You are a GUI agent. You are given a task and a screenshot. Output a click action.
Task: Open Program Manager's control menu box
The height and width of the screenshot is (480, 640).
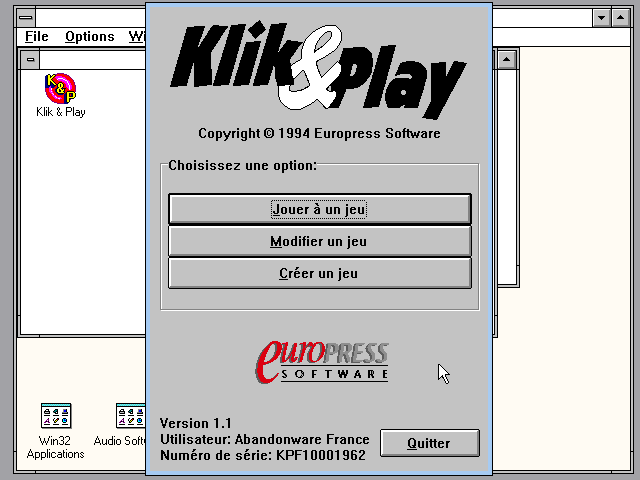27,17
